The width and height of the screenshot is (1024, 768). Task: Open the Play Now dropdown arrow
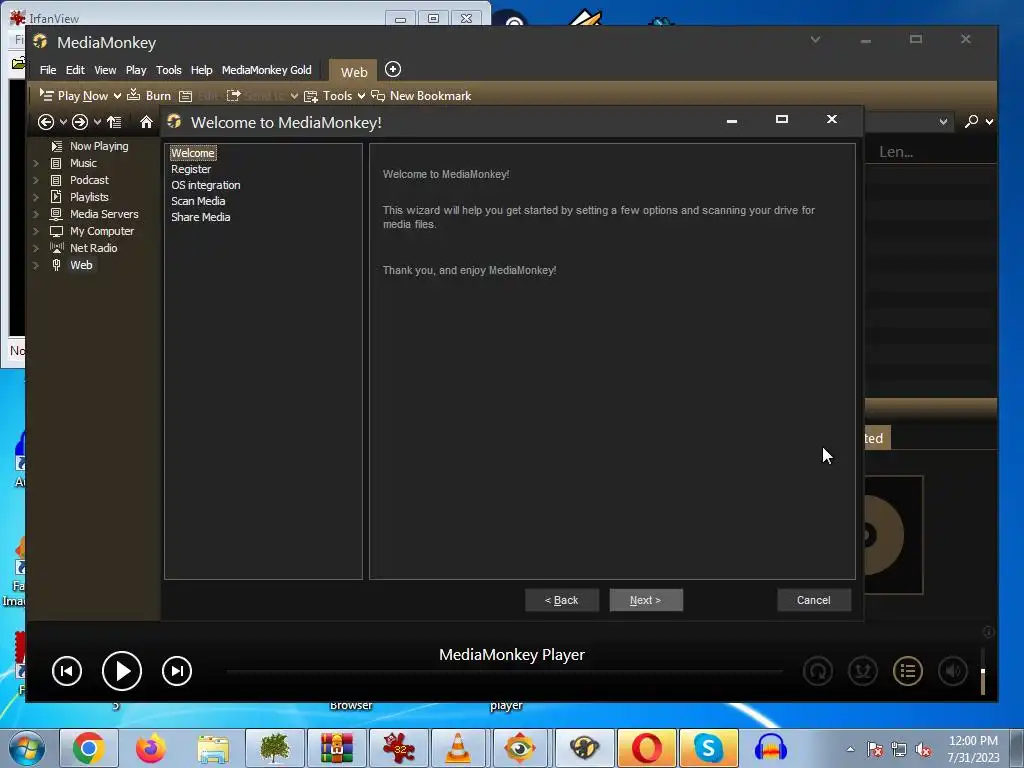pyautogui.click(x=118, y=96)
